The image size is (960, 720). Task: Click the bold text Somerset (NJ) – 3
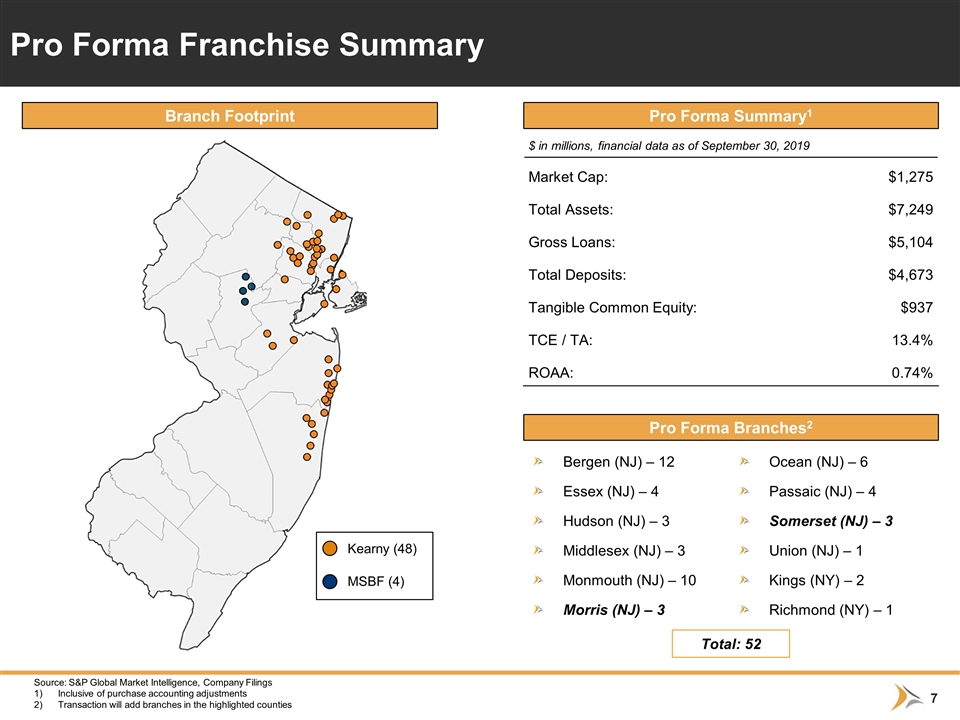tap(831, 521)
